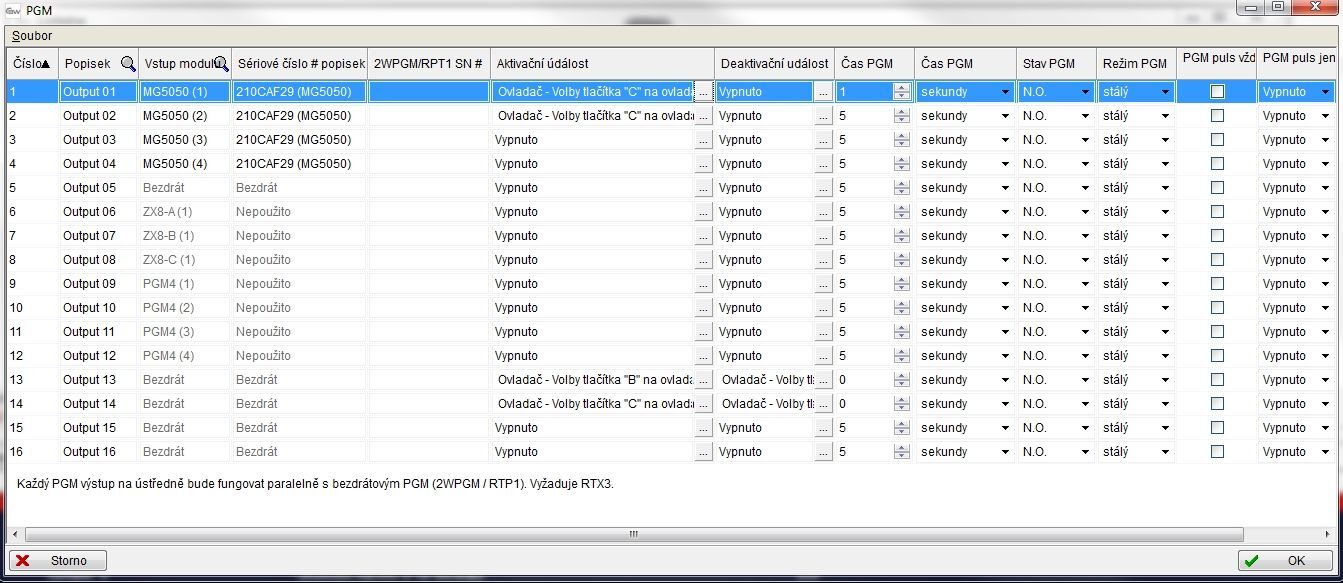Click the magnifier icon in Vstup modulu header
The height and width of the screenshot is (583, 1343).
(221, 64)
